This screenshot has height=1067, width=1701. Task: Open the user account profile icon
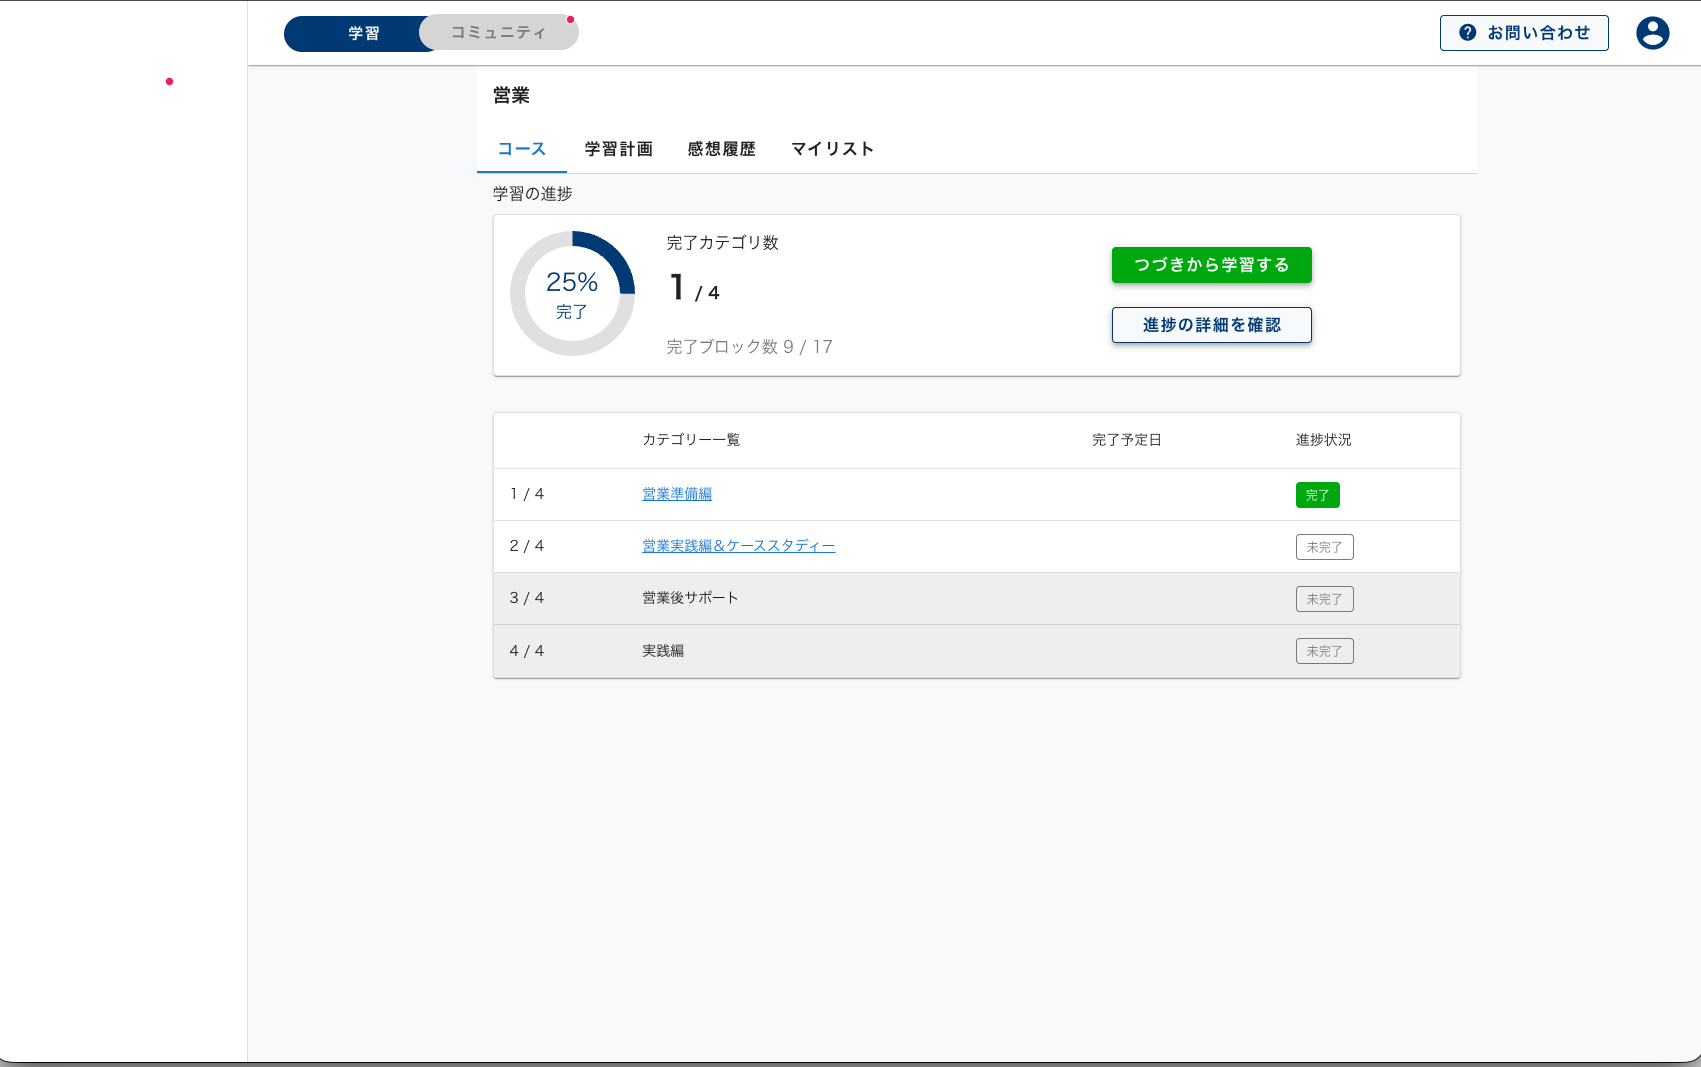point(1652,33)
